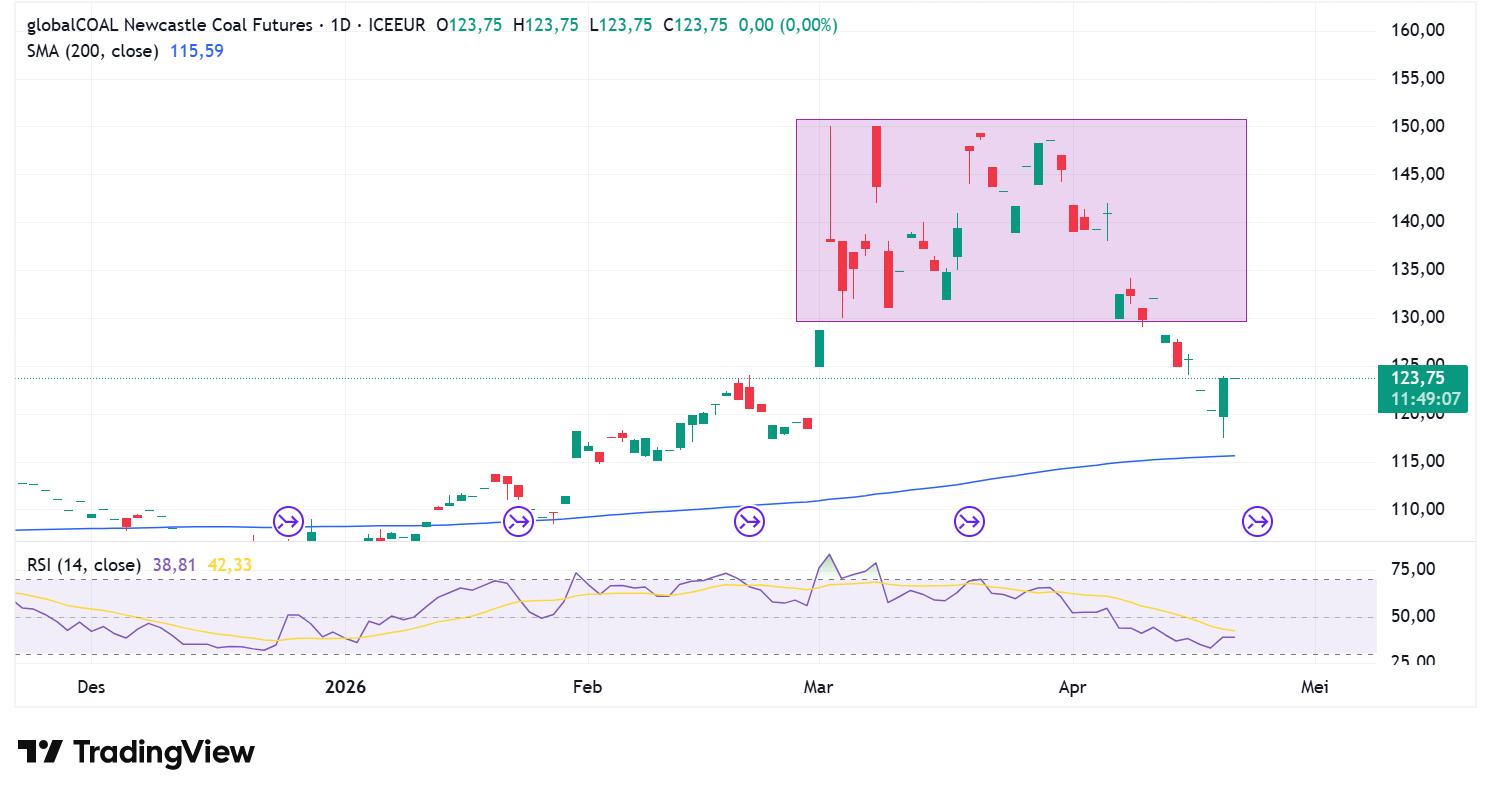Click the high value H123,75 in legend
This screenshot has width=1491, height=797.
coord(545,26)
